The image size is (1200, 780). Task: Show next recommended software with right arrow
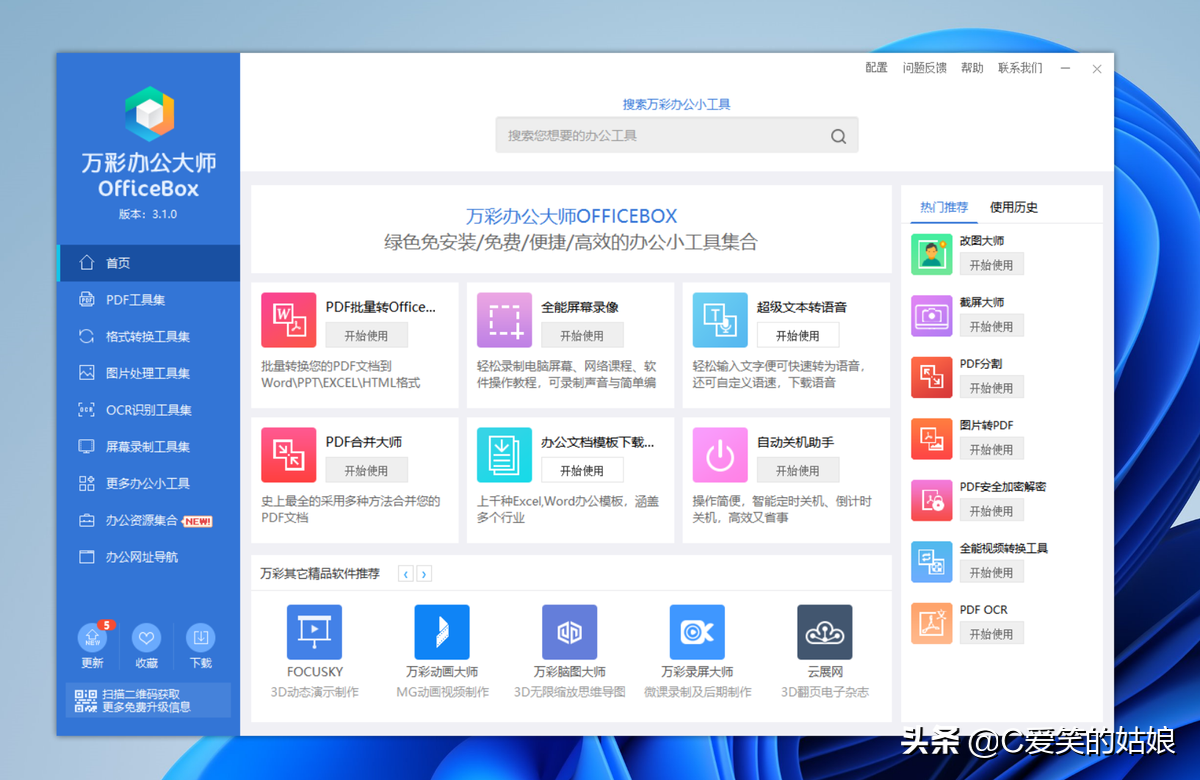(x=424, y=574)
